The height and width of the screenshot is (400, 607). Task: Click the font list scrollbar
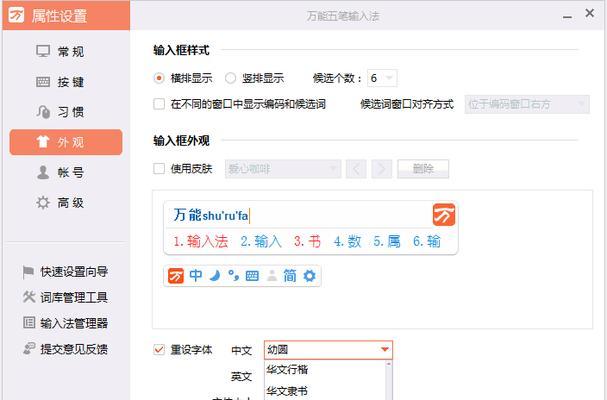pyautogui.click(x=389, y=380)
